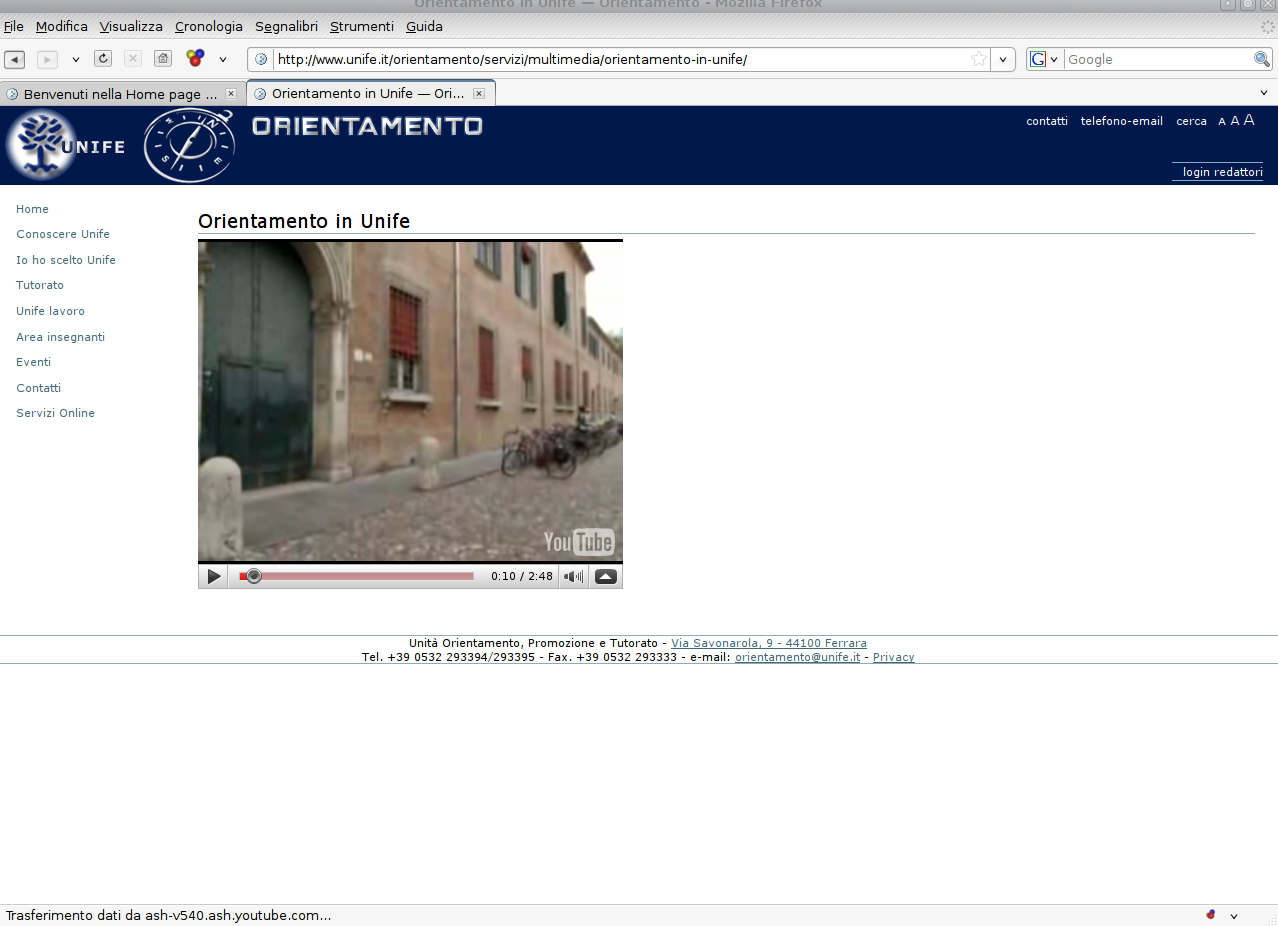Image resolution: width=1278 pixels, height=926 pixels.
Task: Expand the video player menu arrow button
Action: point(606,576)
